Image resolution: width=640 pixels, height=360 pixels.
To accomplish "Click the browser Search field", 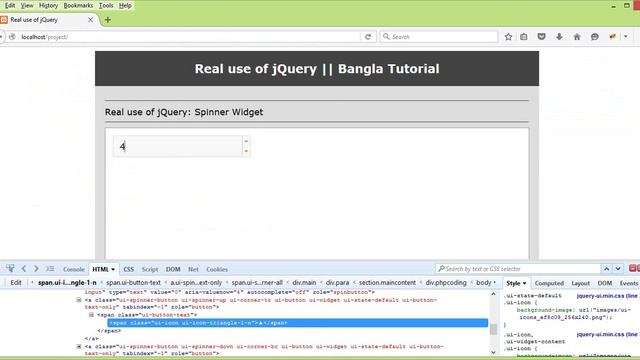I will [x=439, y=37].
